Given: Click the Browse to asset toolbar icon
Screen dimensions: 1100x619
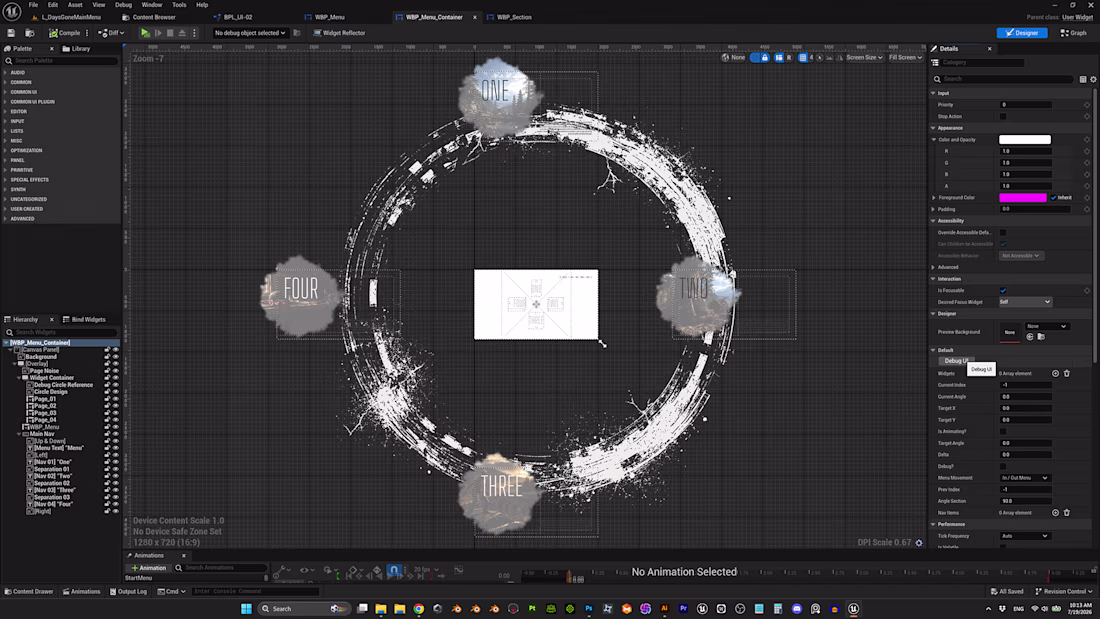Looking at the screenshot, I should click(x=29, y=33).
